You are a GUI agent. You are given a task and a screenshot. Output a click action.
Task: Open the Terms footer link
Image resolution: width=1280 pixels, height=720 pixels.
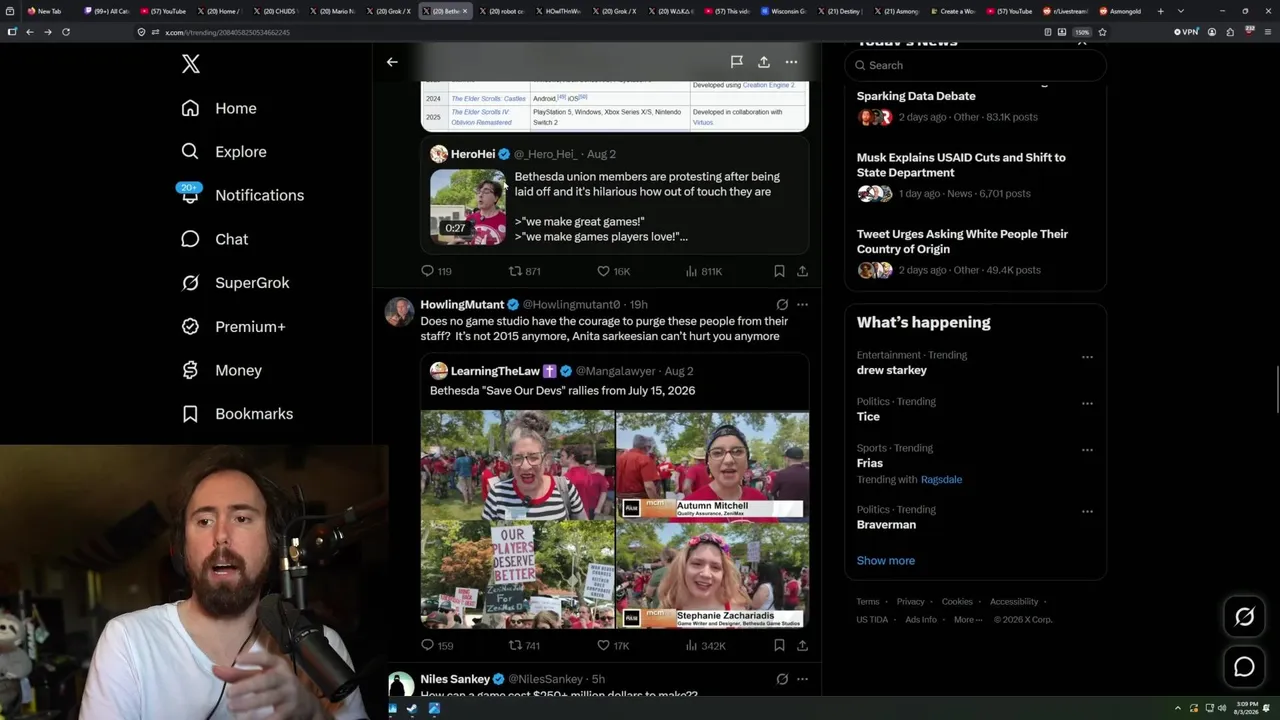867,602
